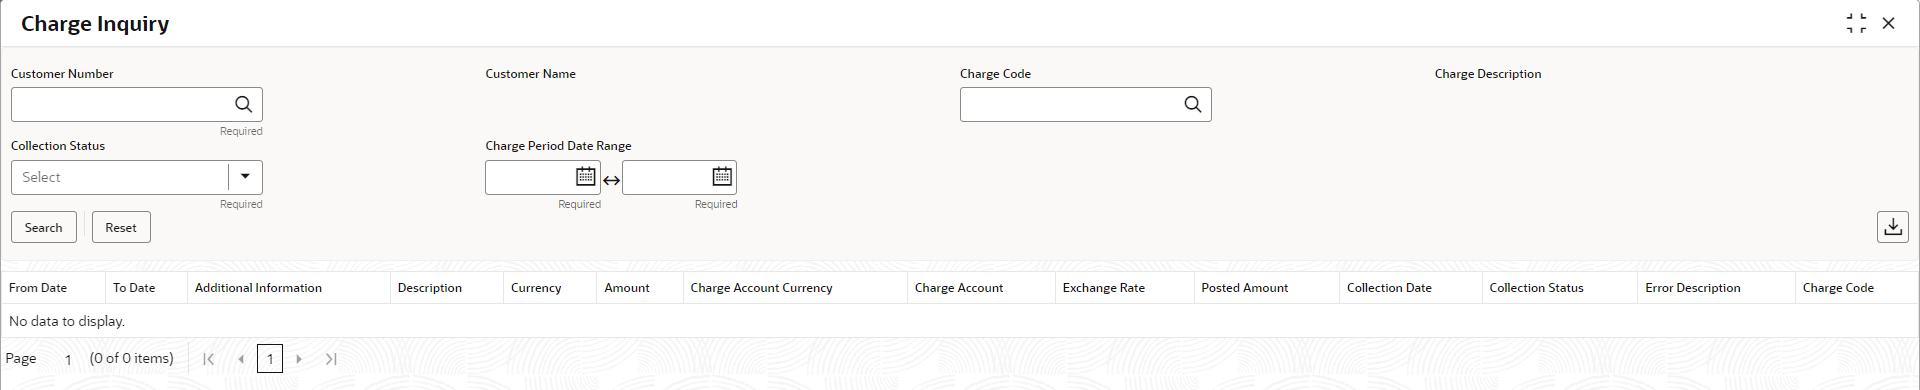Screen dimensions: 1920x390
Task: Click the Posted Amount column header
Action: point(1244,288)
